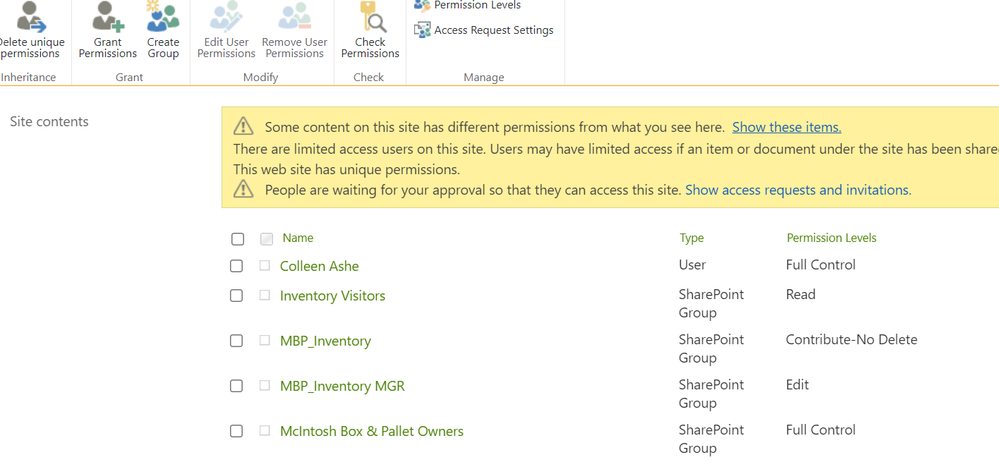The image size is (999, 474).
Task: Open the Show these items link
Action: pyautogui.click(x=787, y=127)
